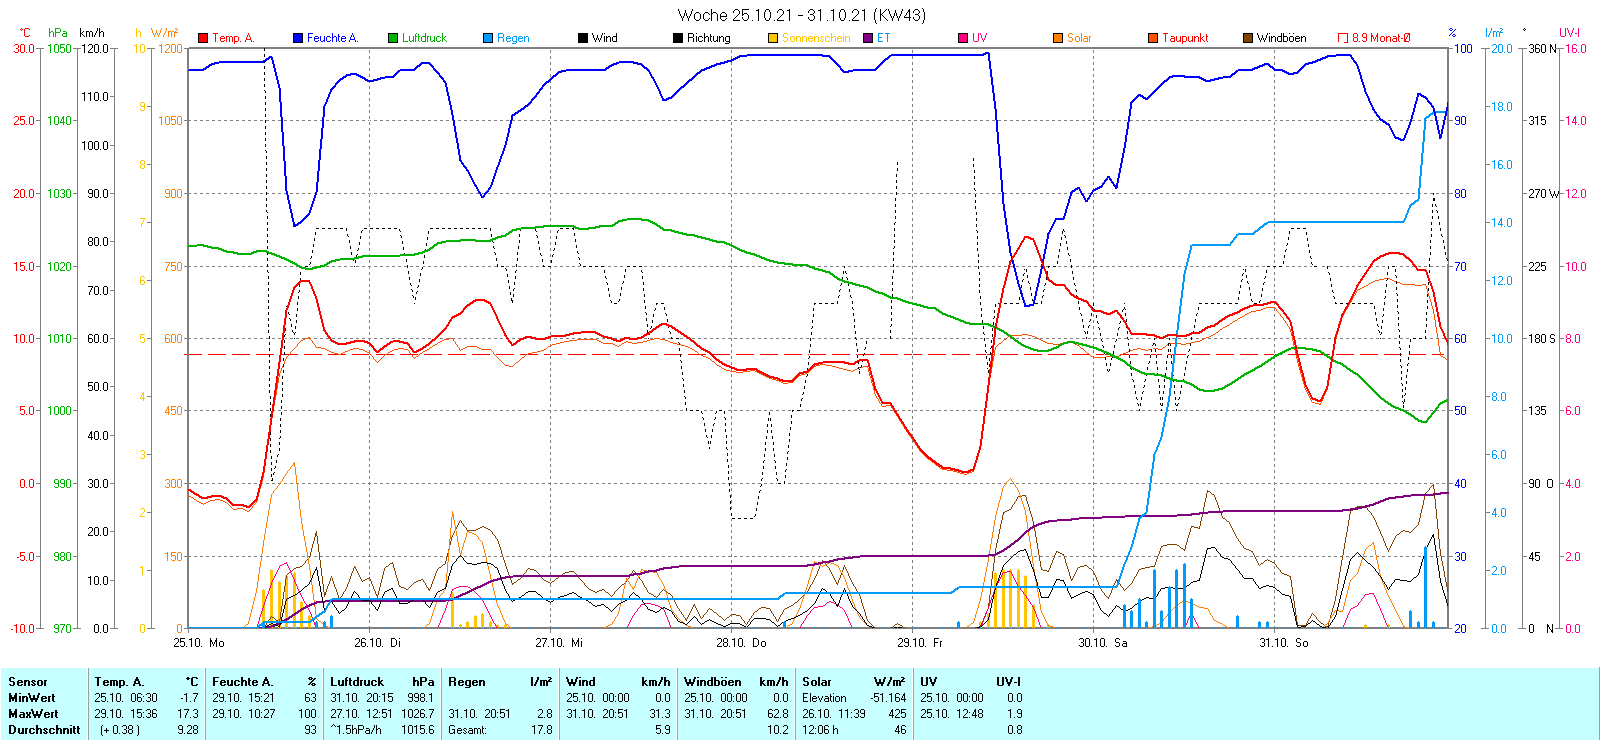Click the '29.10. 10:27' humidity maximum timestamp
Screen dimensions: 1600x740
[243, 714]
